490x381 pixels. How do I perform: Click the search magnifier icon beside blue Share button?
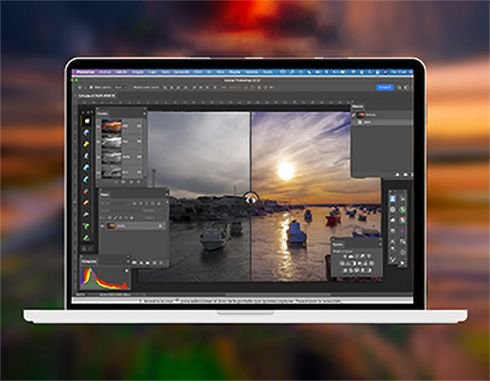[400, 87]
